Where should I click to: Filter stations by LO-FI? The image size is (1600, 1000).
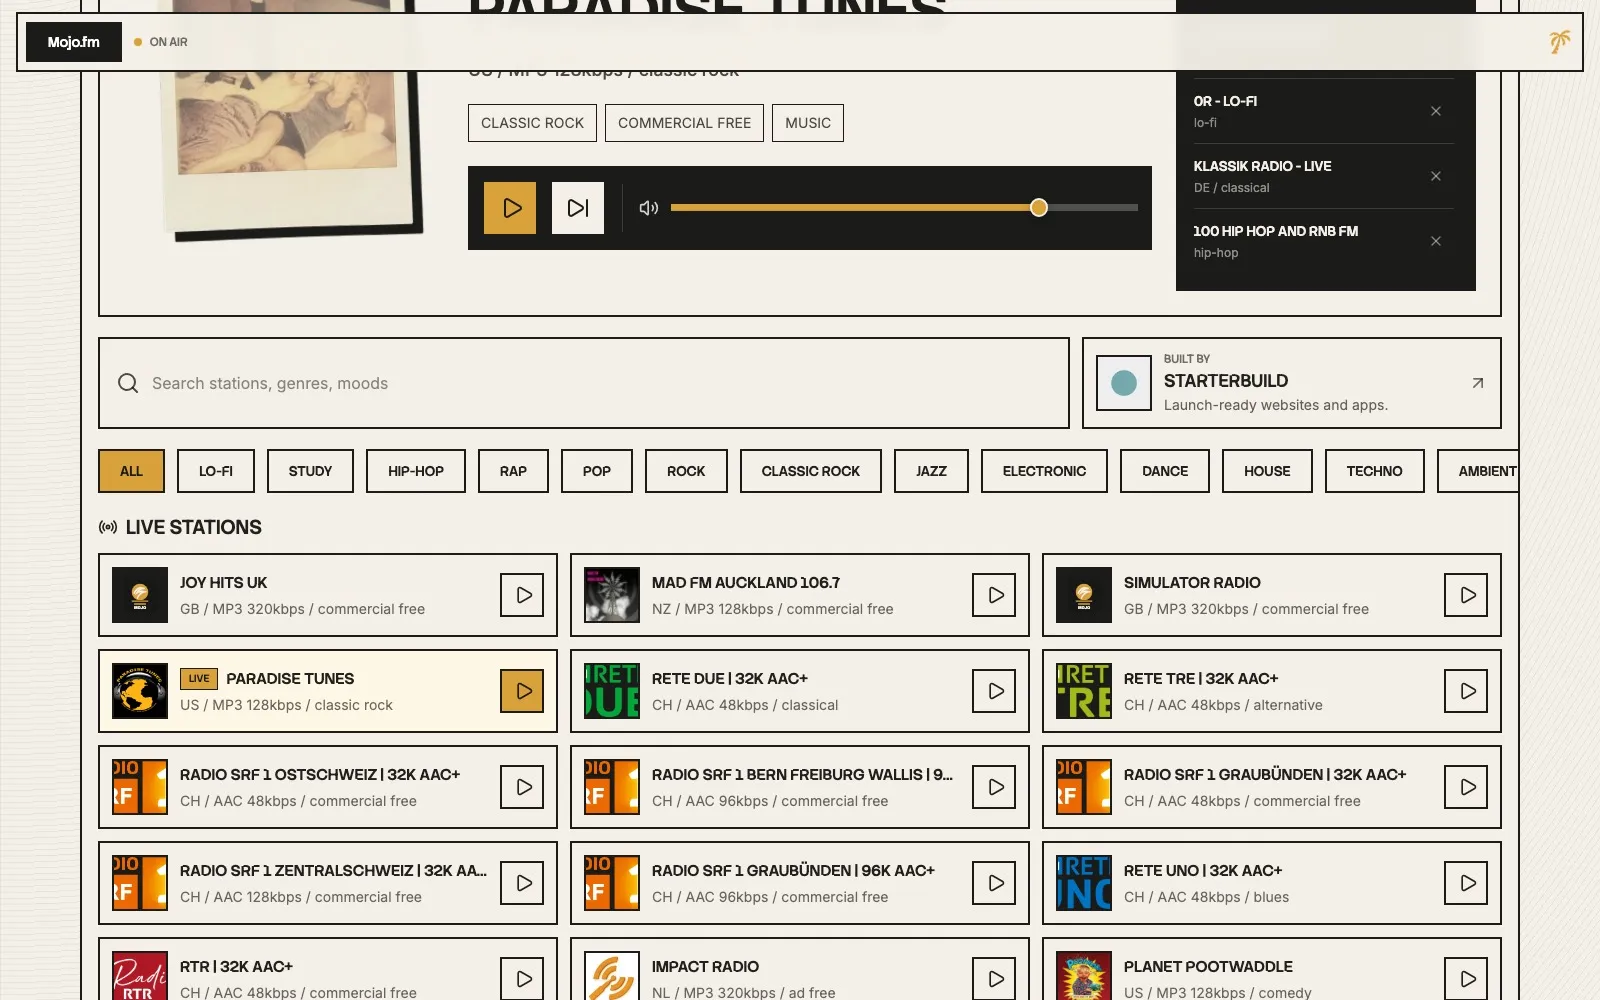point(216,471)
